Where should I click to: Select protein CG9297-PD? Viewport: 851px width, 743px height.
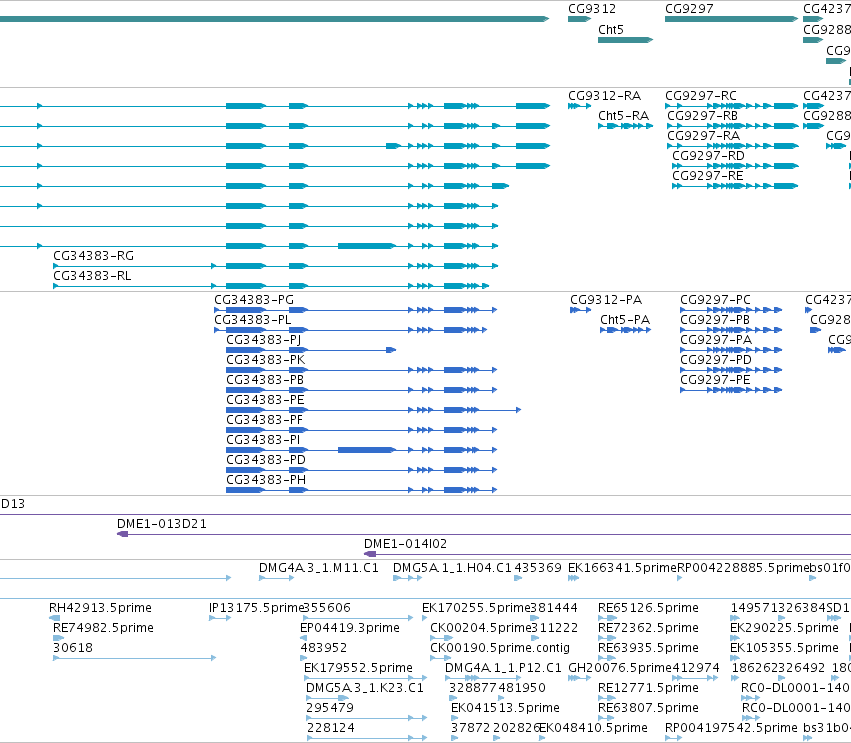716,360
